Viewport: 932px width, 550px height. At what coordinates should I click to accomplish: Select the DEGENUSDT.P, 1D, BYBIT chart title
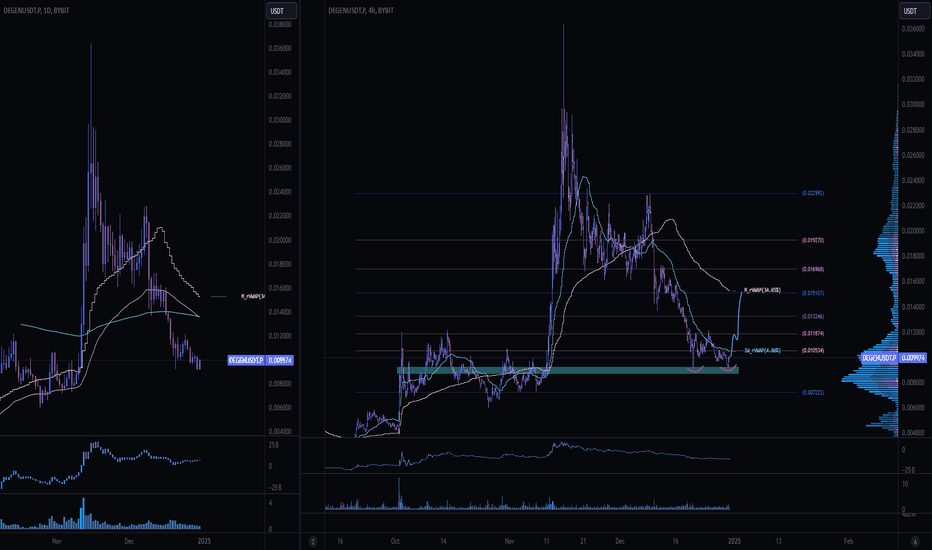tap(35, 10)
